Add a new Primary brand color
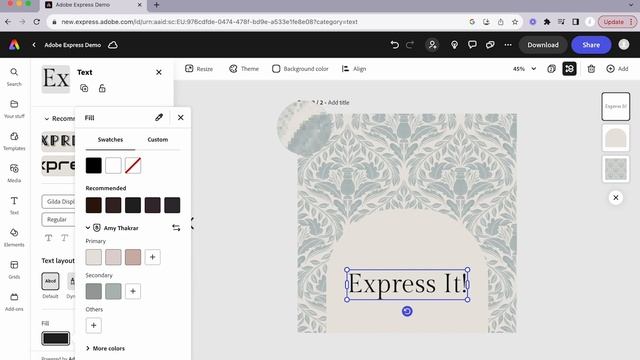The height and width of the screenshot is (360, 640). [152, 257]
